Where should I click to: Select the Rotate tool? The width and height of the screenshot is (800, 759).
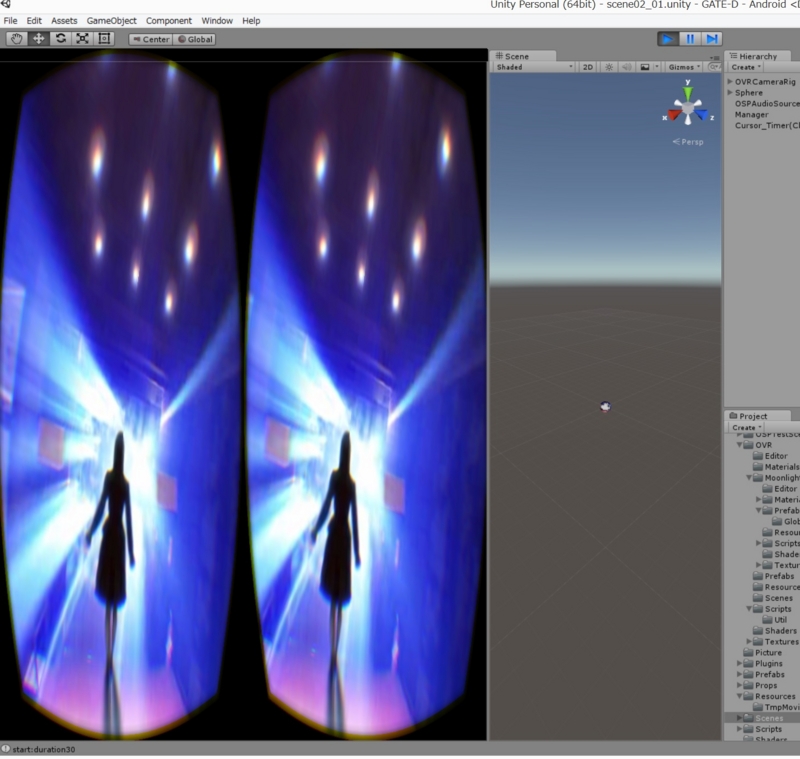coord(61,39)
